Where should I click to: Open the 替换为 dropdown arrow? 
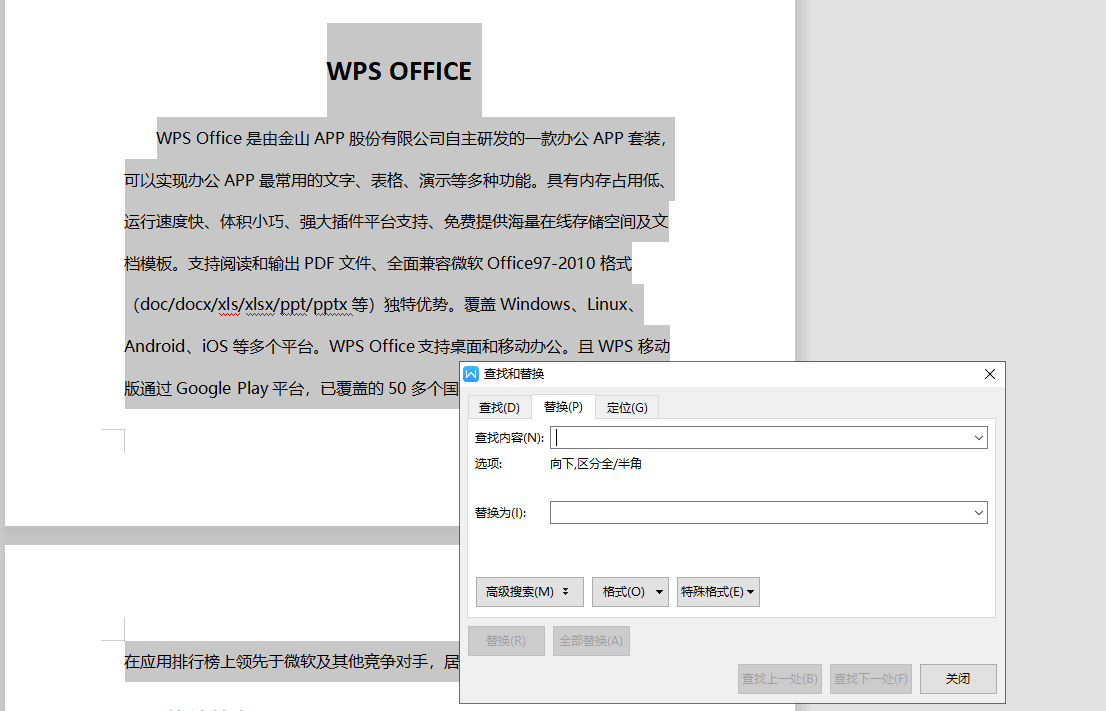978,512
